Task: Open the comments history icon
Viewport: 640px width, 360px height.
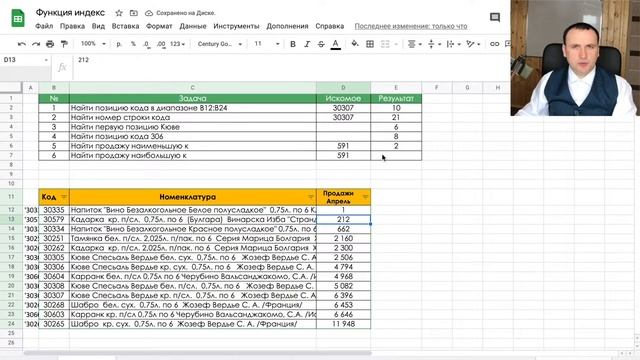Action: 495,17
